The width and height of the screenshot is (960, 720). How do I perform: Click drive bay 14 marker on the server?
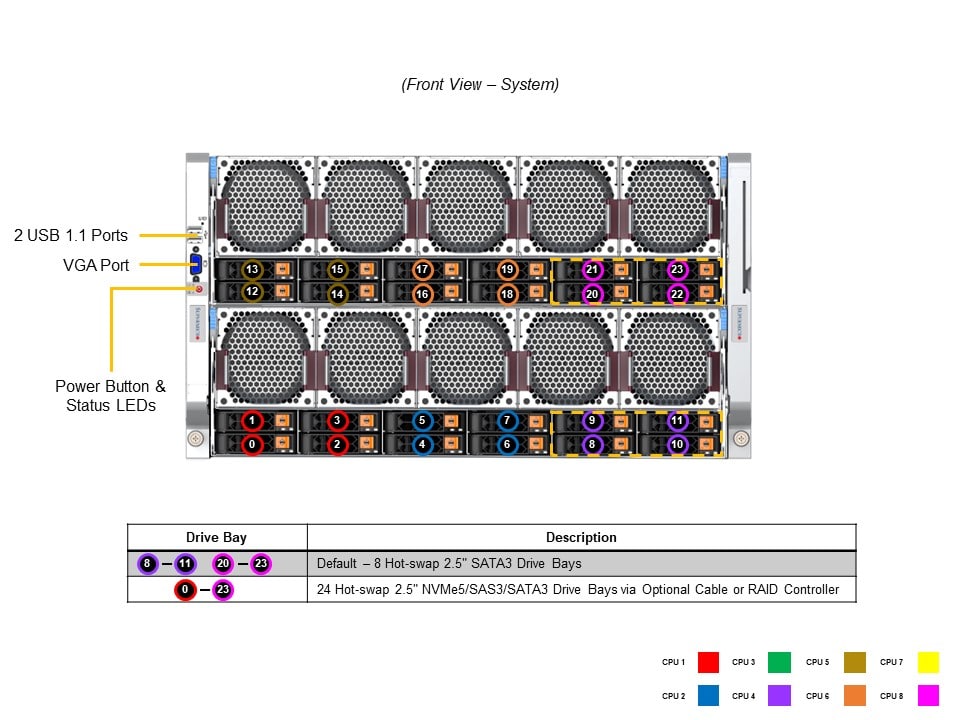338,294
